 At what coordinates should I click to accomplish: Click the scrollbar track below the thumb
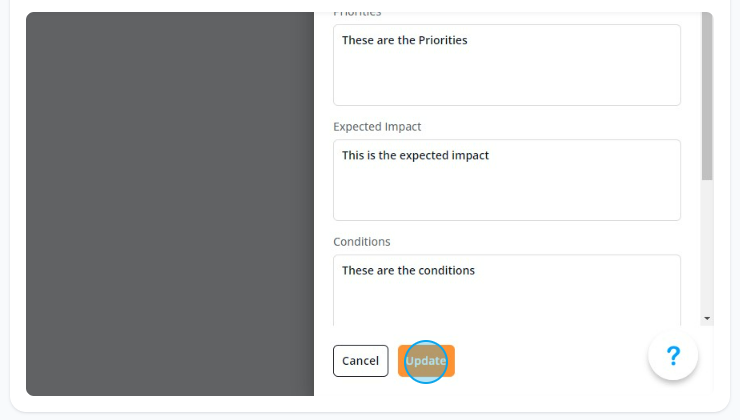tap(707, 246)
